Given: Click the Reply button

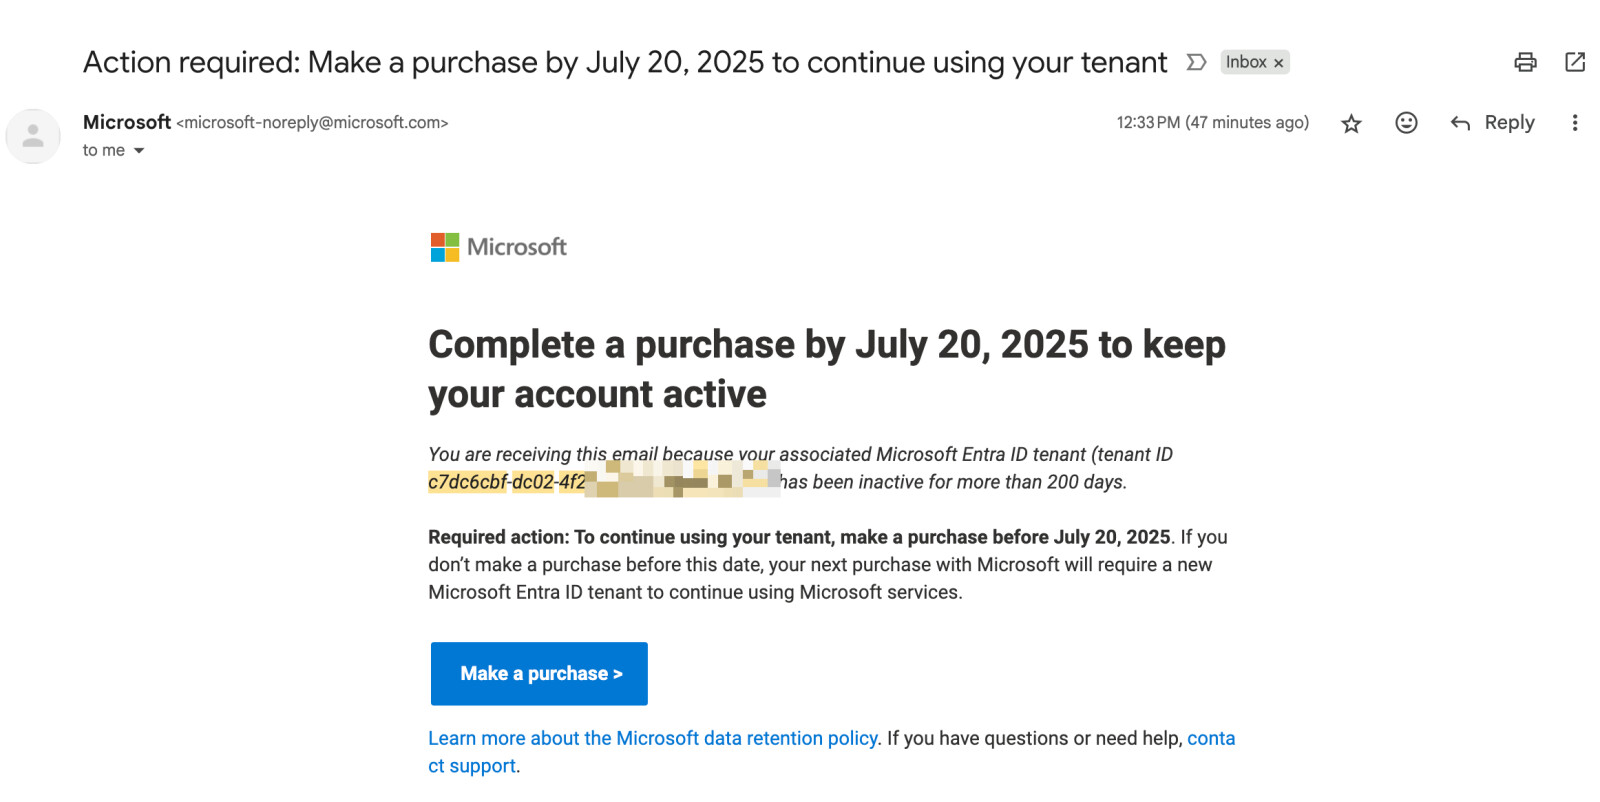Looking at the screenshot, I should (1493, 122).
